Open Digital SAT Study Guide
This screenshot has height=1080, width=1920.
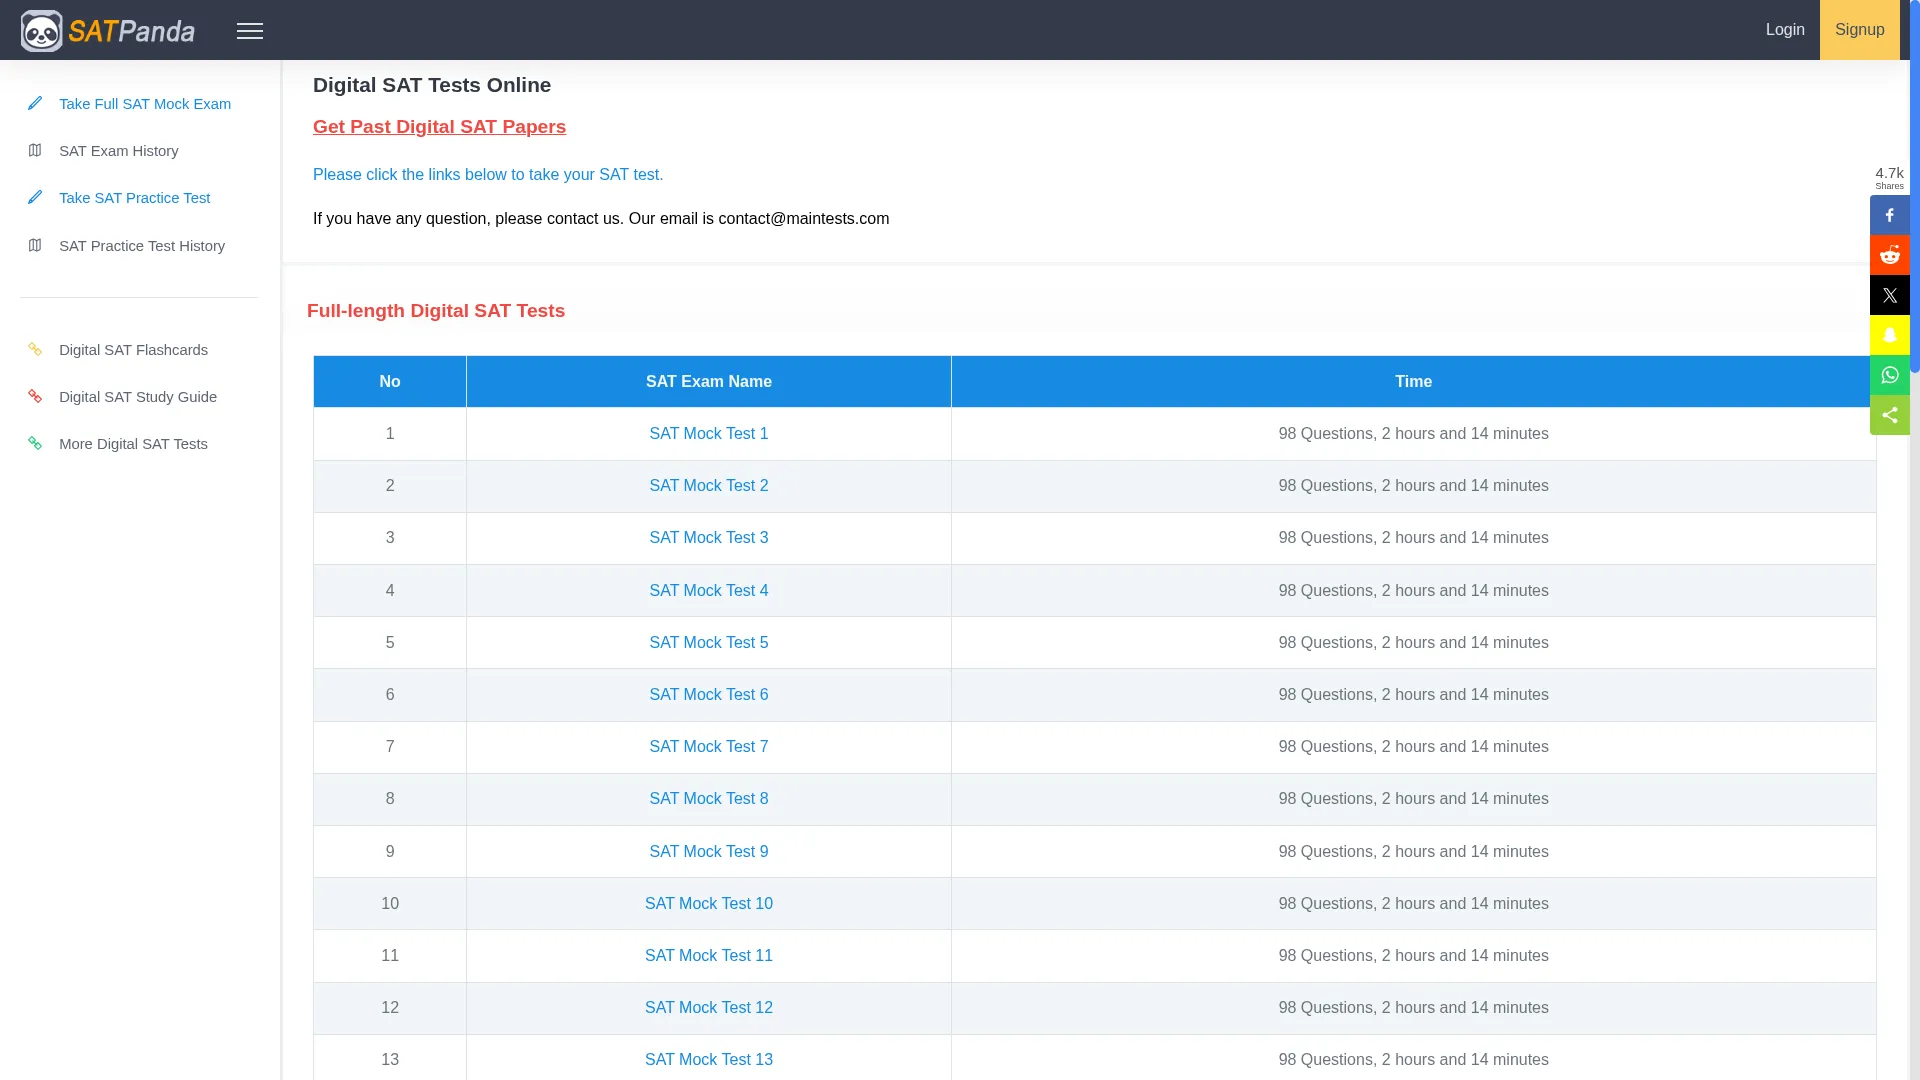138,397
